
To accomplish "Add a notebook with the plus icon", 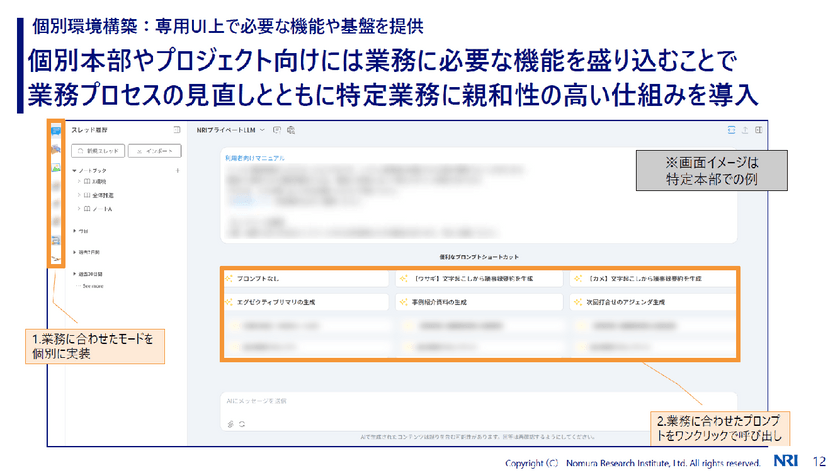I will pyautogui.click(x=177, y=171).
